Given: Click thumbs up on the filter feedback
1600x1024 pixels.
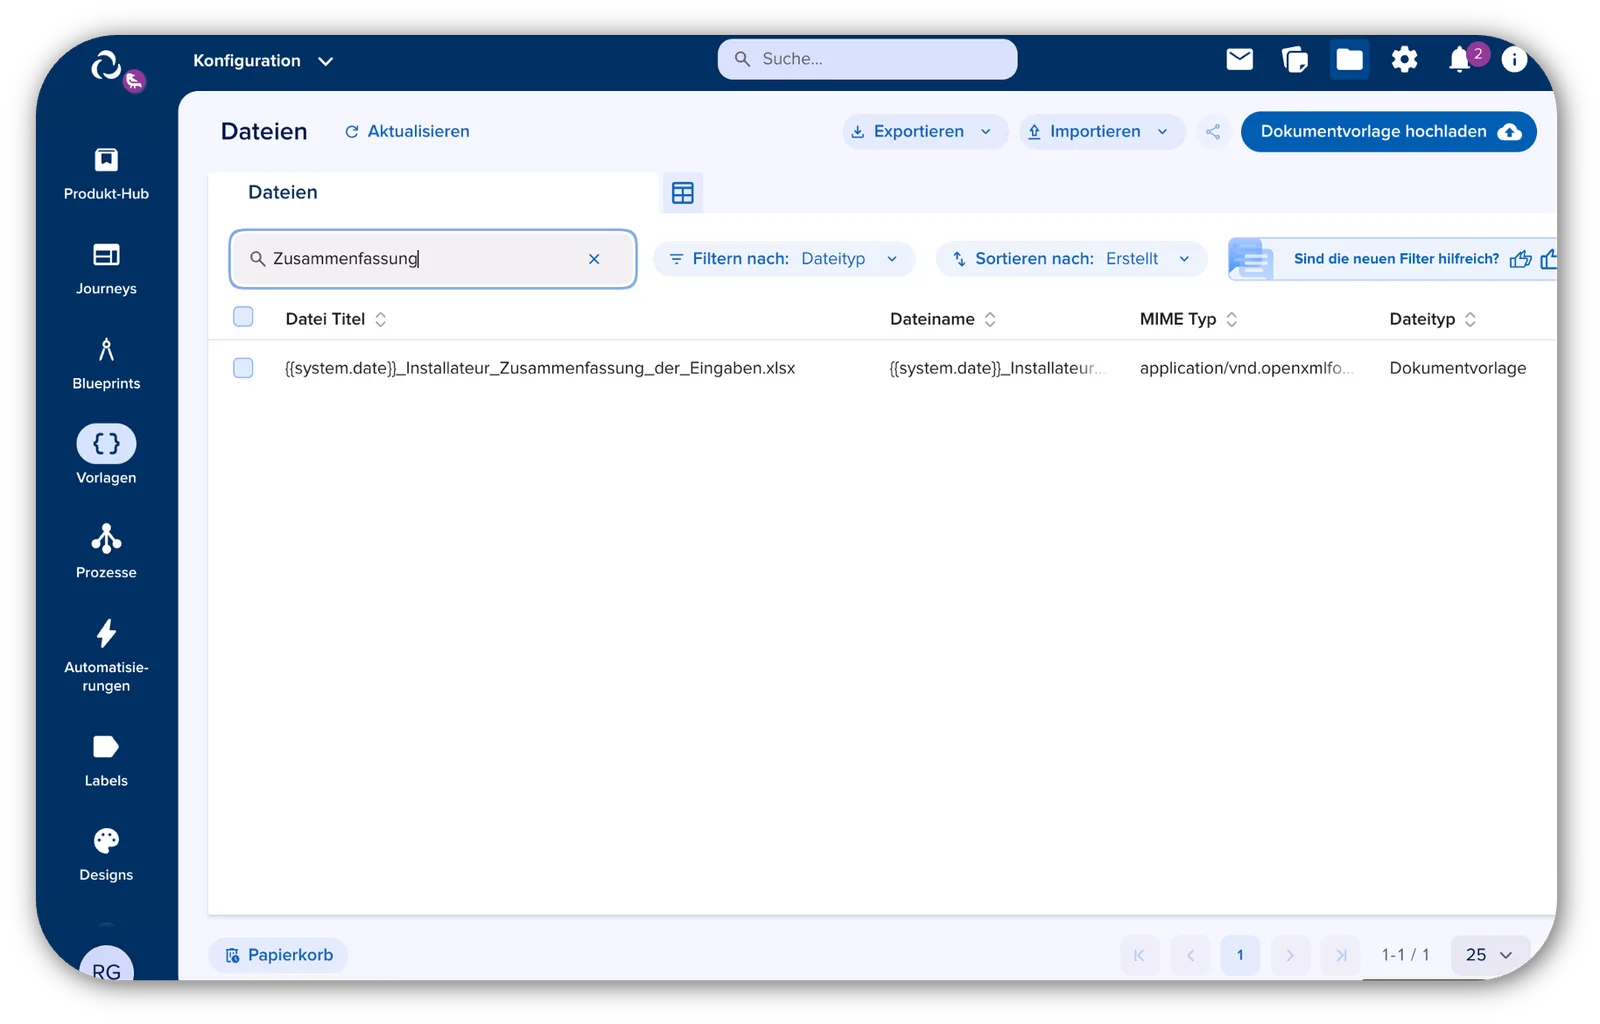Looking at the screenshot, I should click(x=1520, y=259).
